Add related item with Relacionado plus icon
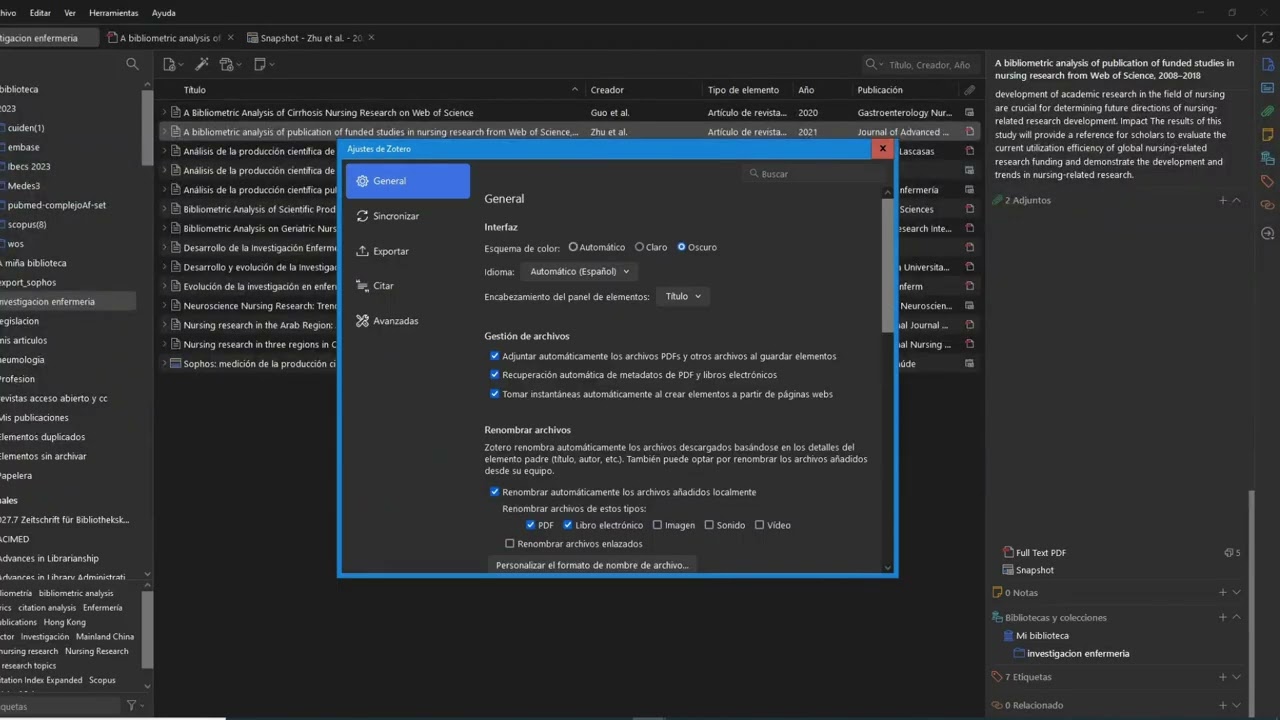This screenshot has height=720, width=1280. point(1222,705)
